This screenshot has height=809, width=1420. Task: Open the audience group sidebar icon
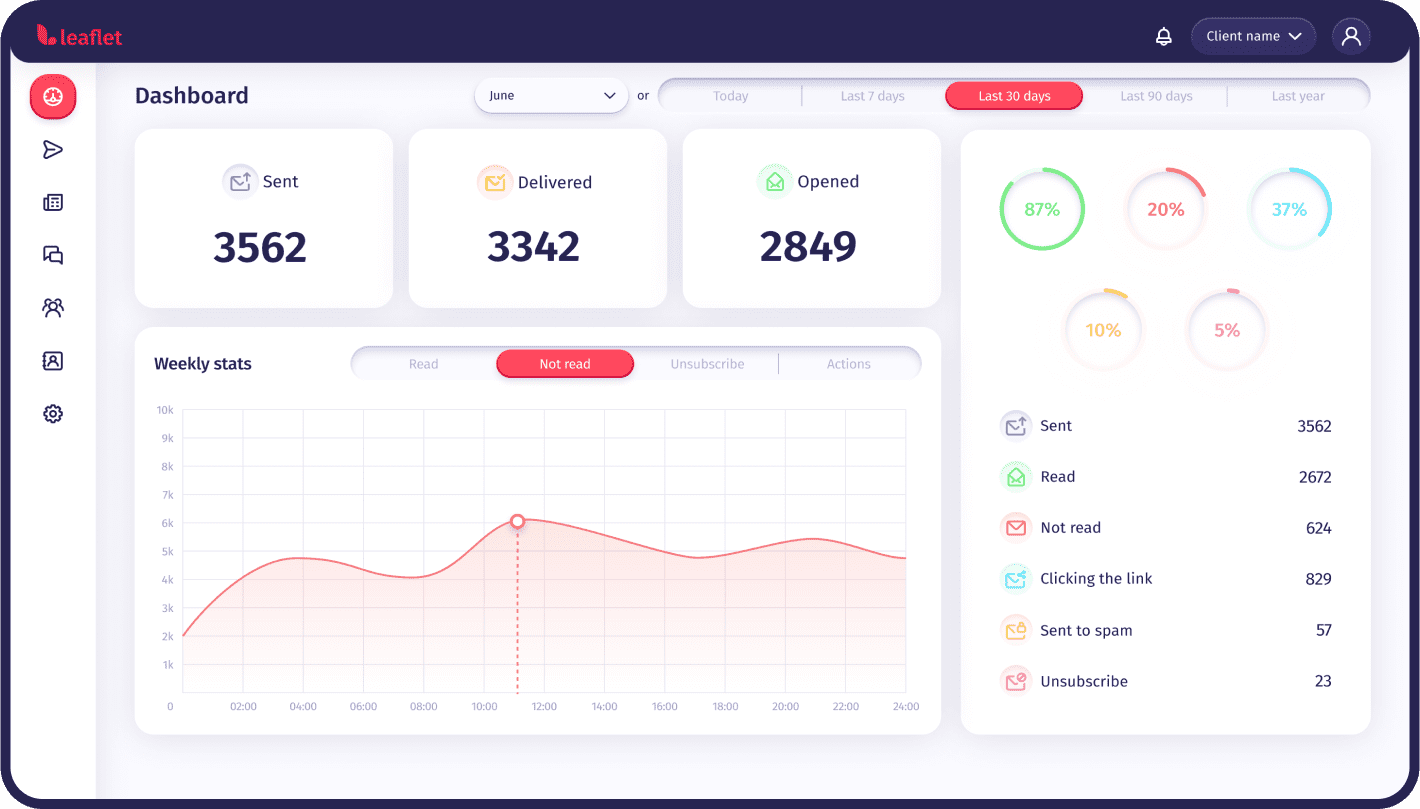(x=53, y=308)
